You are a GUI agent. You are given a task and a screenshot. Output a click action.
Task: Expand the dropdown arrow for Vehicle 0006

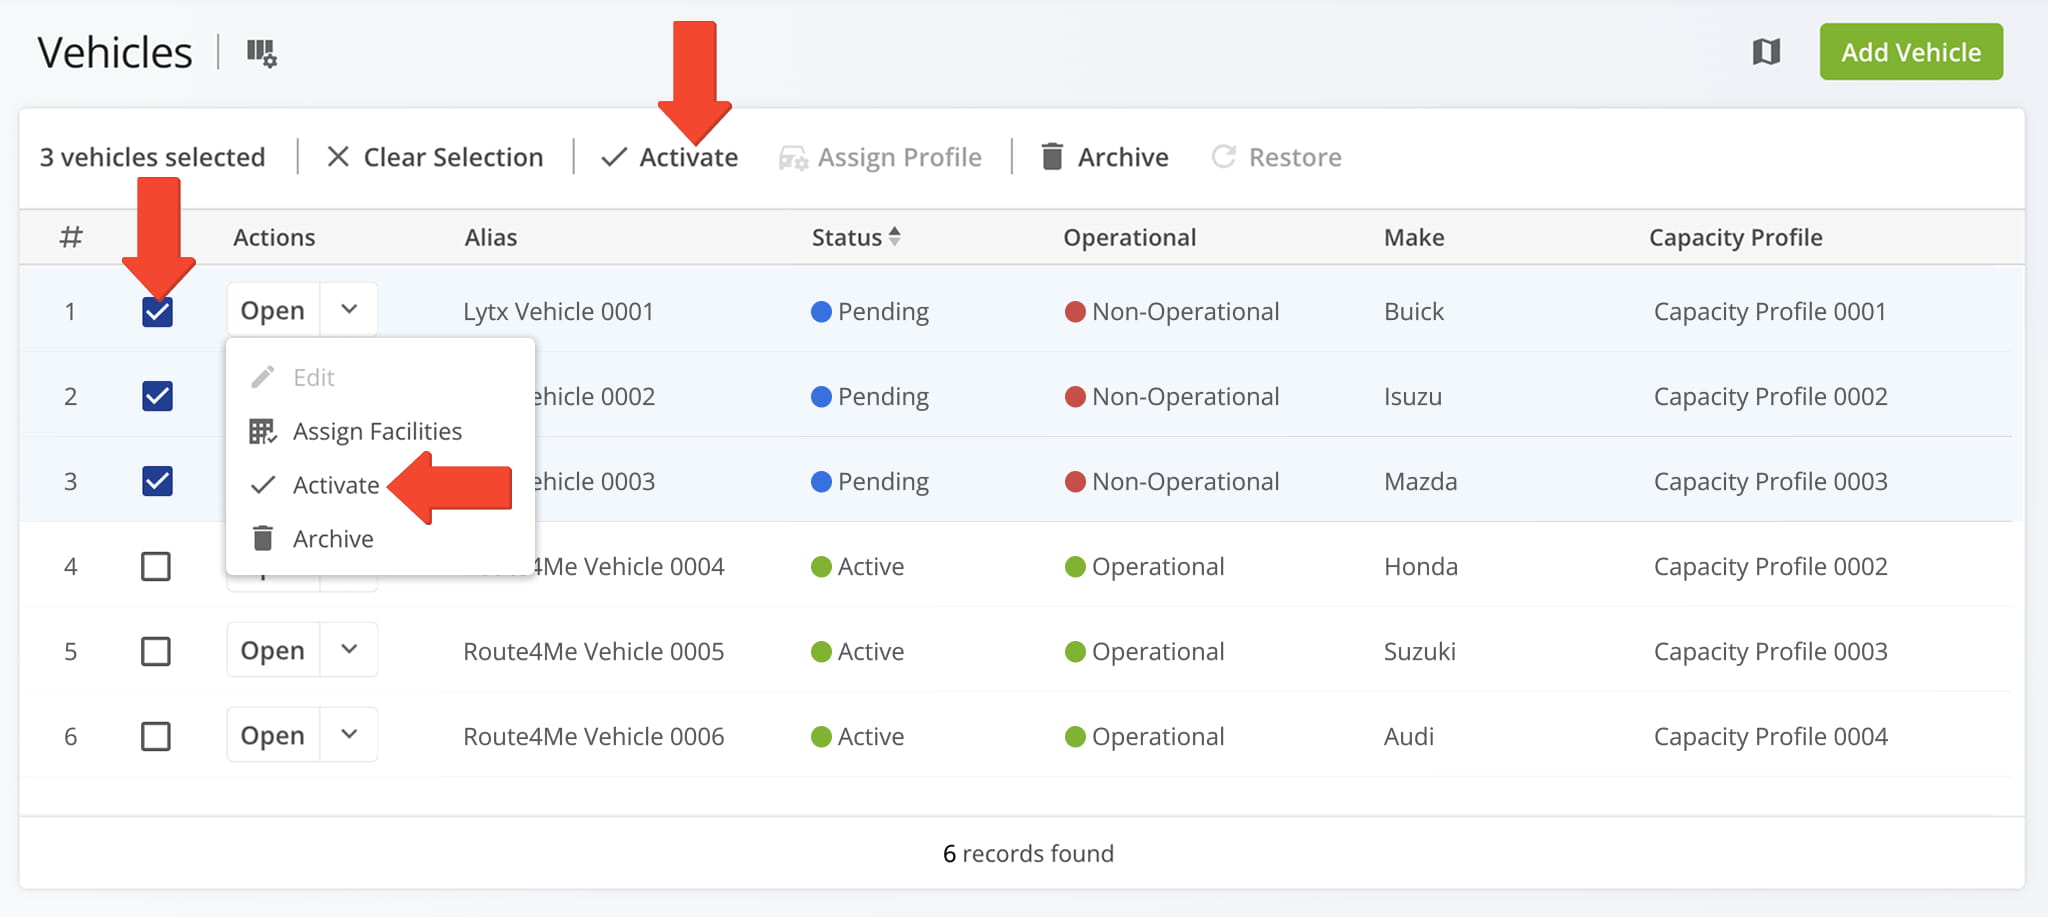click(x=349, y=735)
